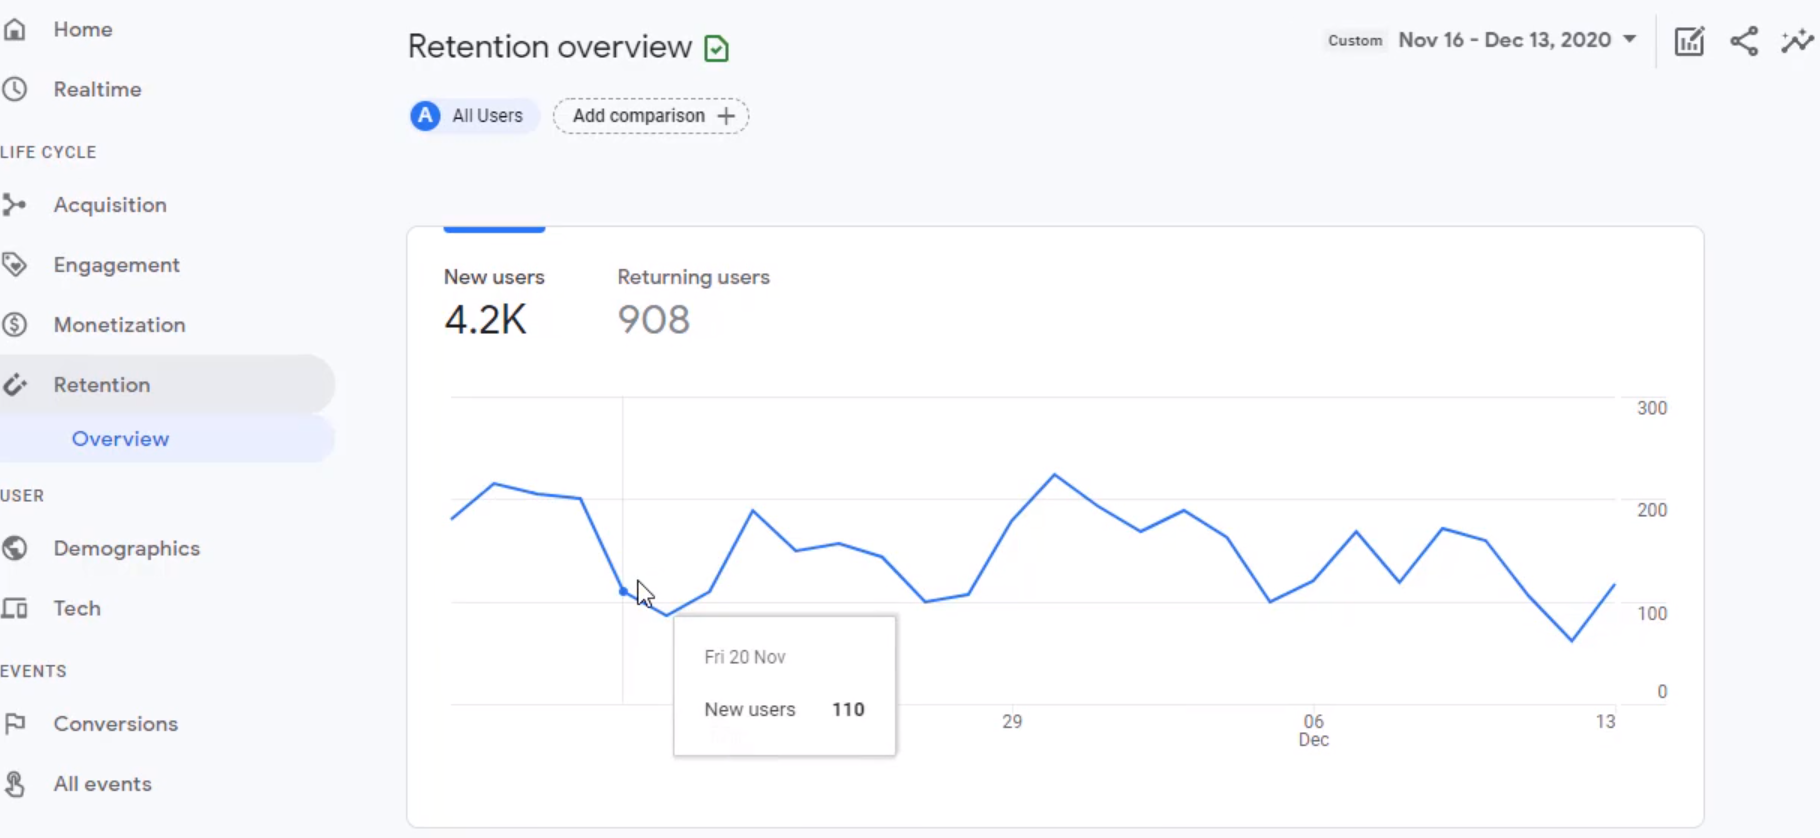Collapse the Retention section
1820x838 pixels.
coord(102,385)
